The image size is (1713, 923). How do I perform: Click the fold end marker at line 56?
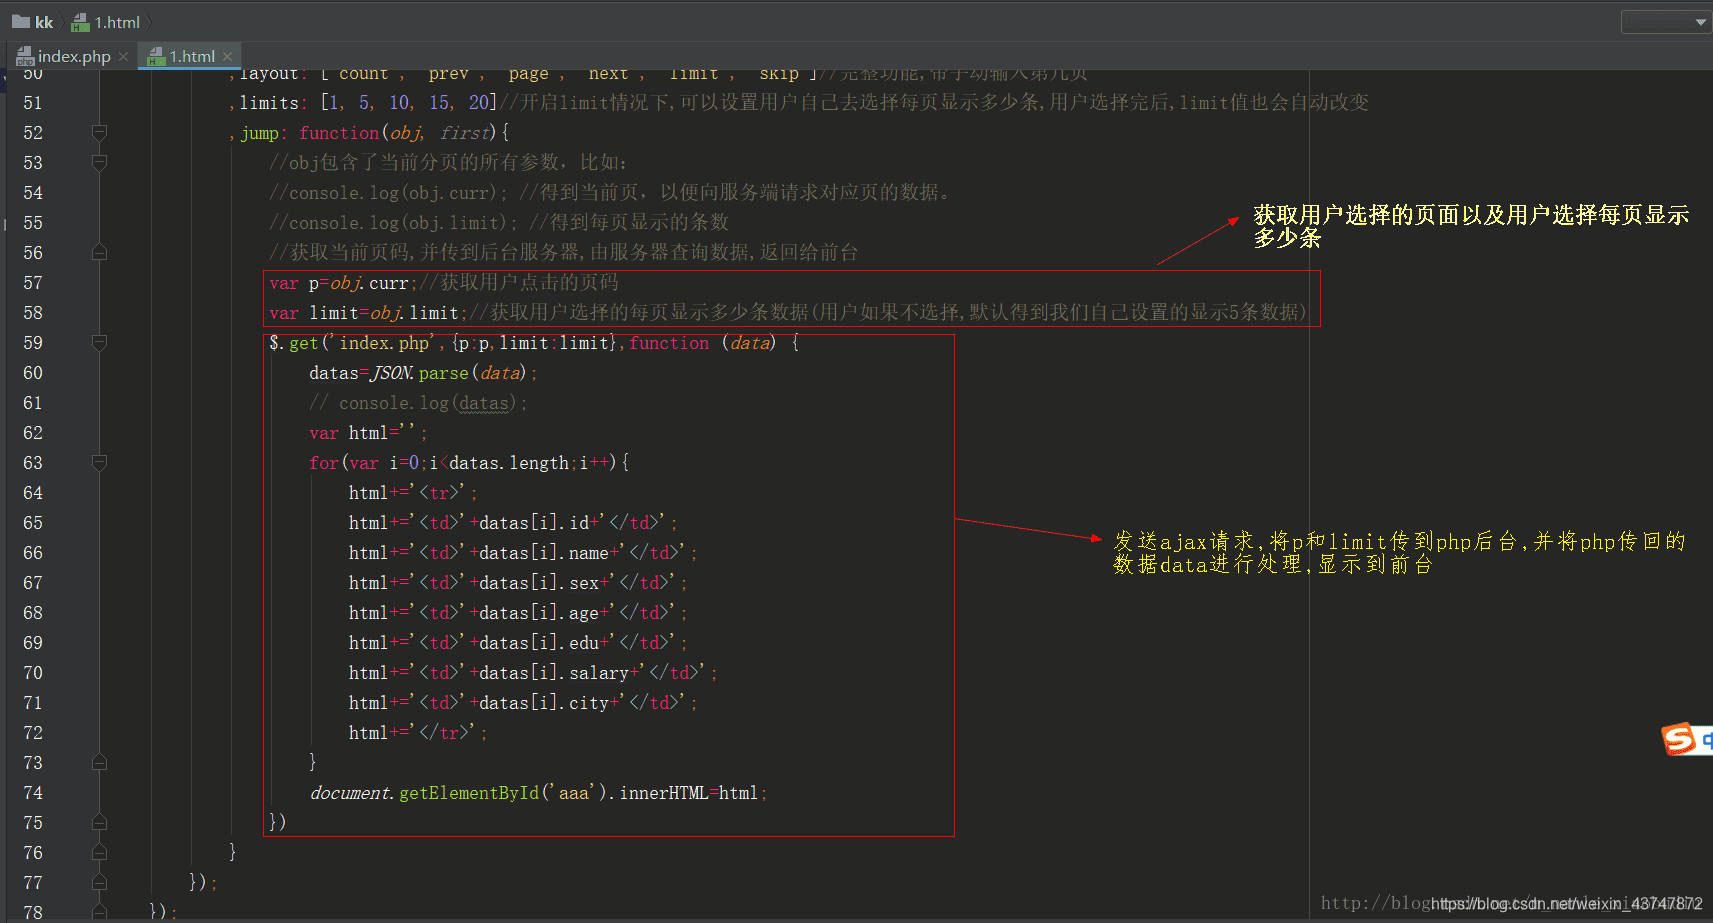(x=99, y=252)
